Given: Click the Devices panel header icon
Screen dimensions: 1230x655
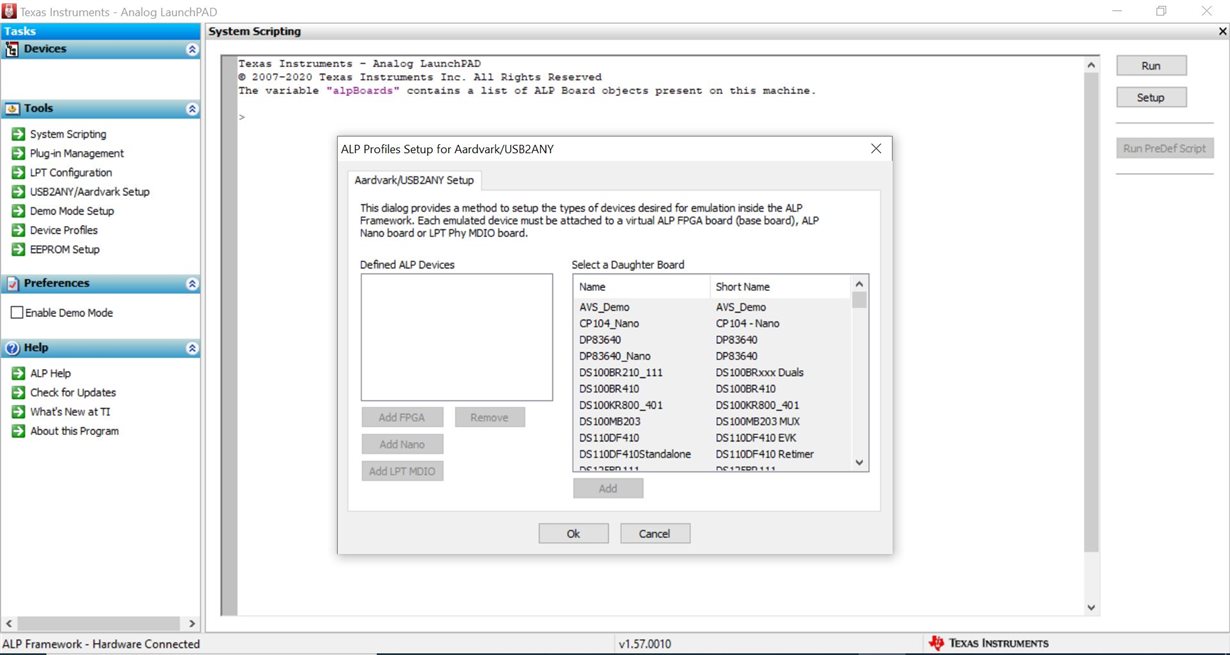Looking at the screenshot, I should click(x=12, y=49).
